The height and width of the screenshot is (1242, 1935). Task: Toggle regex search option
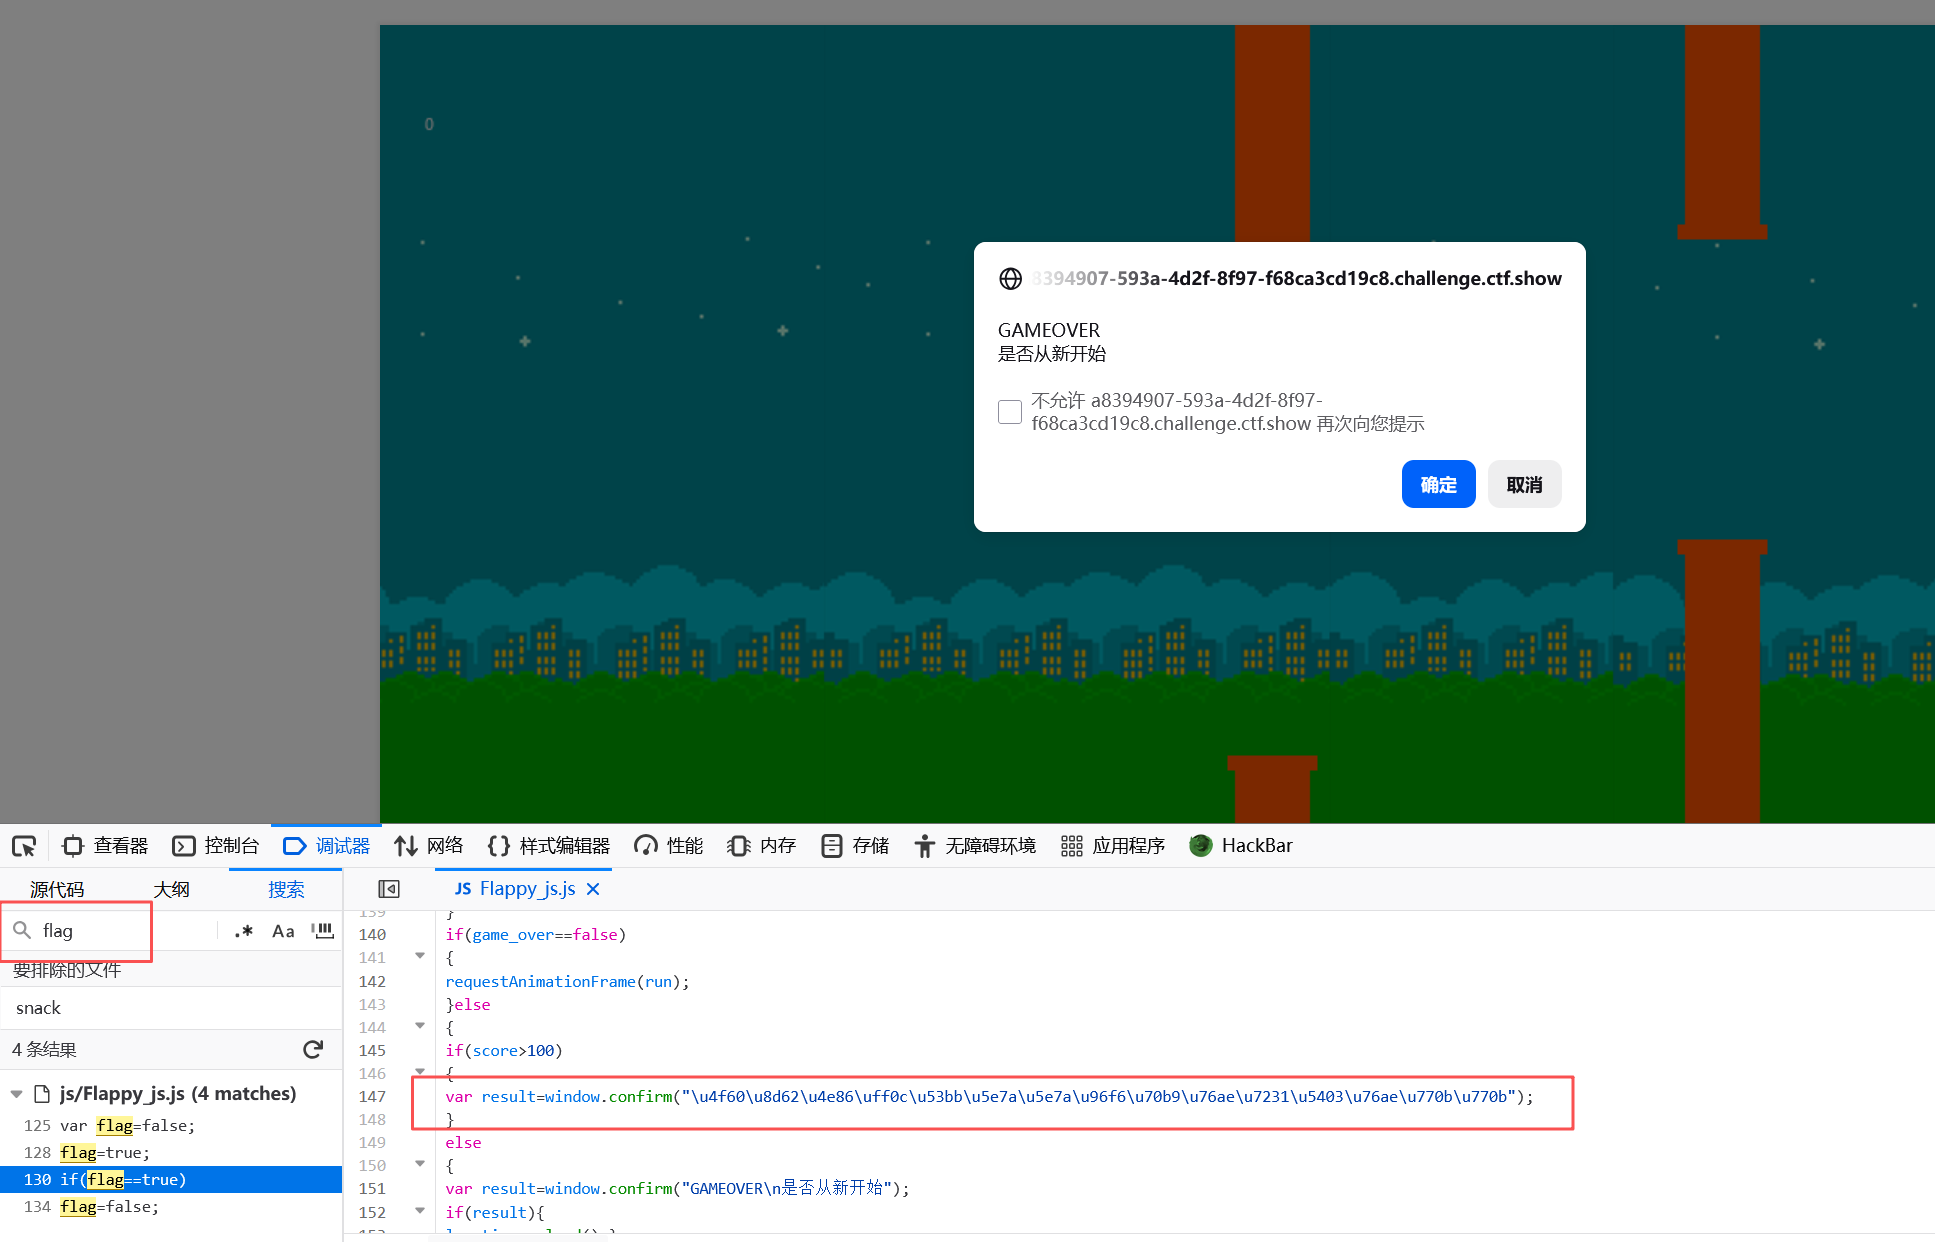pyautogui.click(x=243, y=931)
